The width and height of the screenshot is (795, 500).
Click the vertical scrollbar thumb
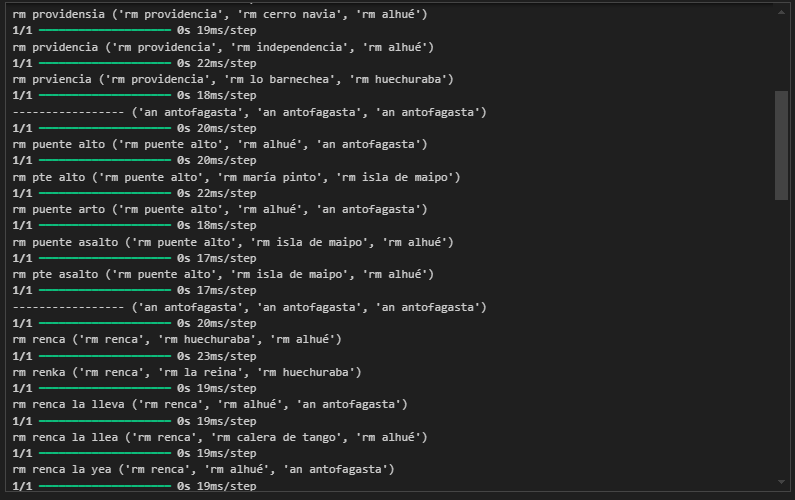point(781,145)
